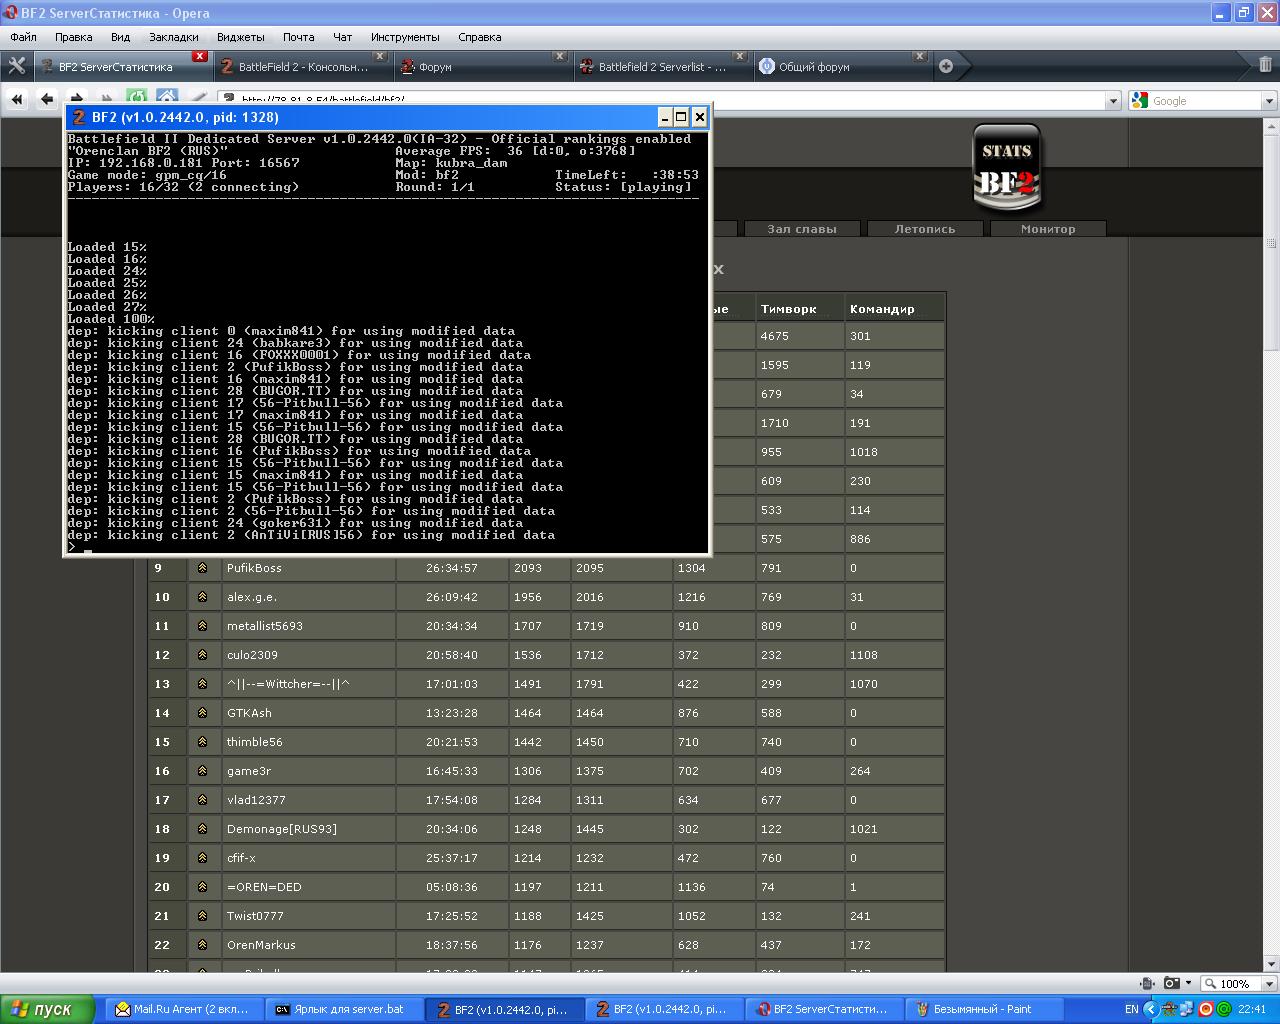Click the Windows пуск start button
1280x1024 pixels.
(x=47, y=1009)
